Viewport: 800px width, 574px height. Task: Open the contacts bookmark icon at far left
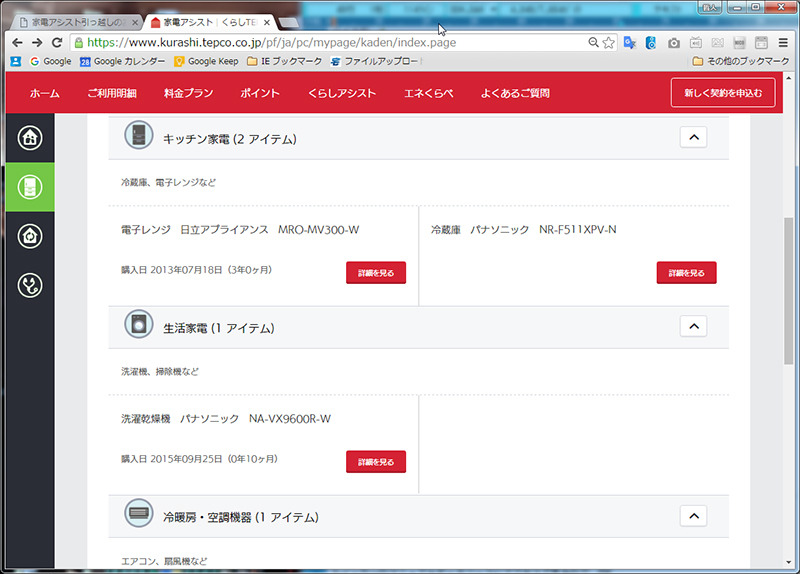[x=16, y=61]
